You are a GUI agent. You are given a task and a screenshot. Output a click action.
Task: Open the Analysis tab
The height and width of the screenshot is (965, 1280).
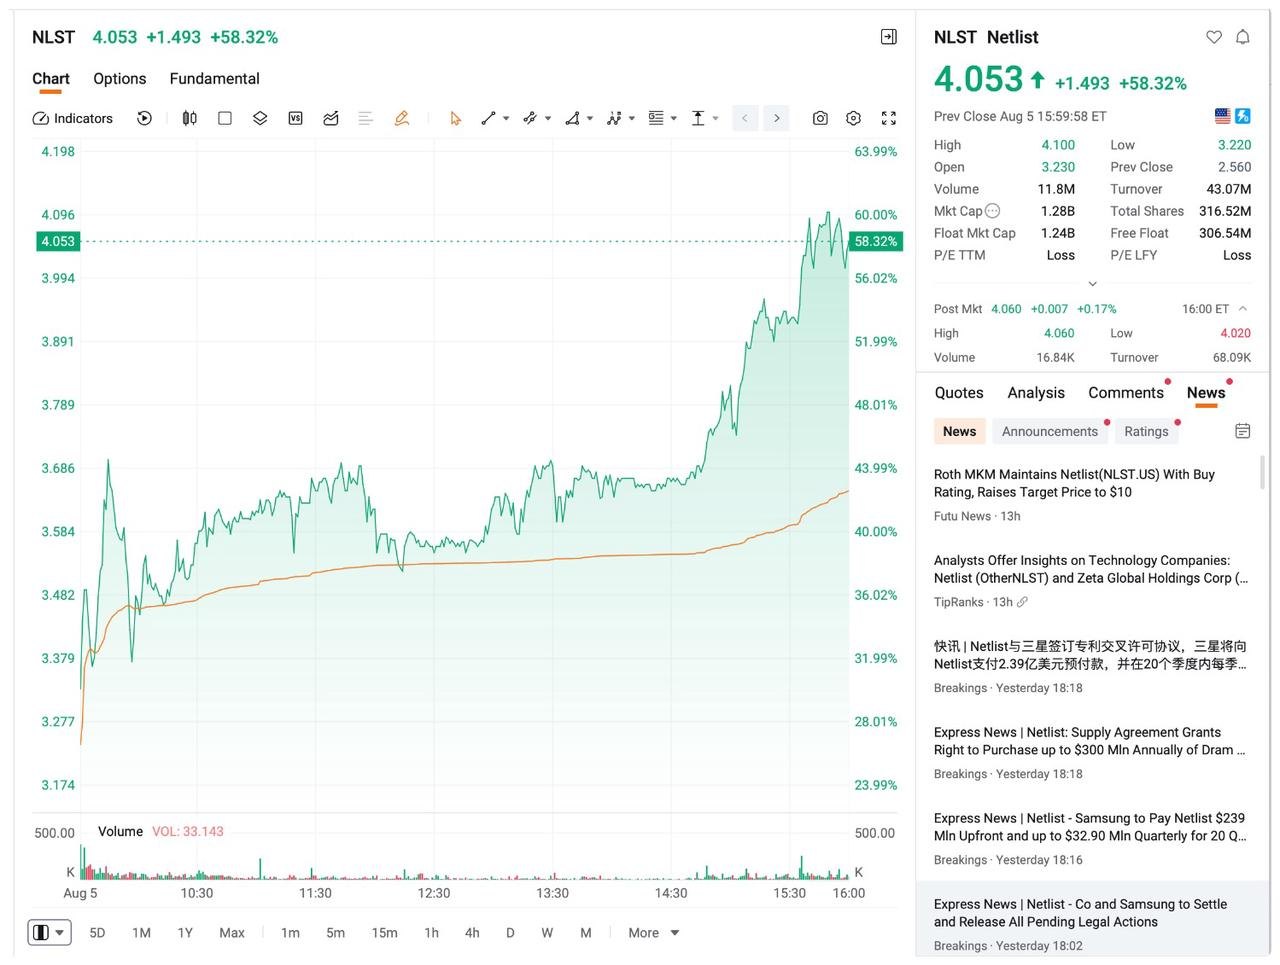tap(1036, 393)
